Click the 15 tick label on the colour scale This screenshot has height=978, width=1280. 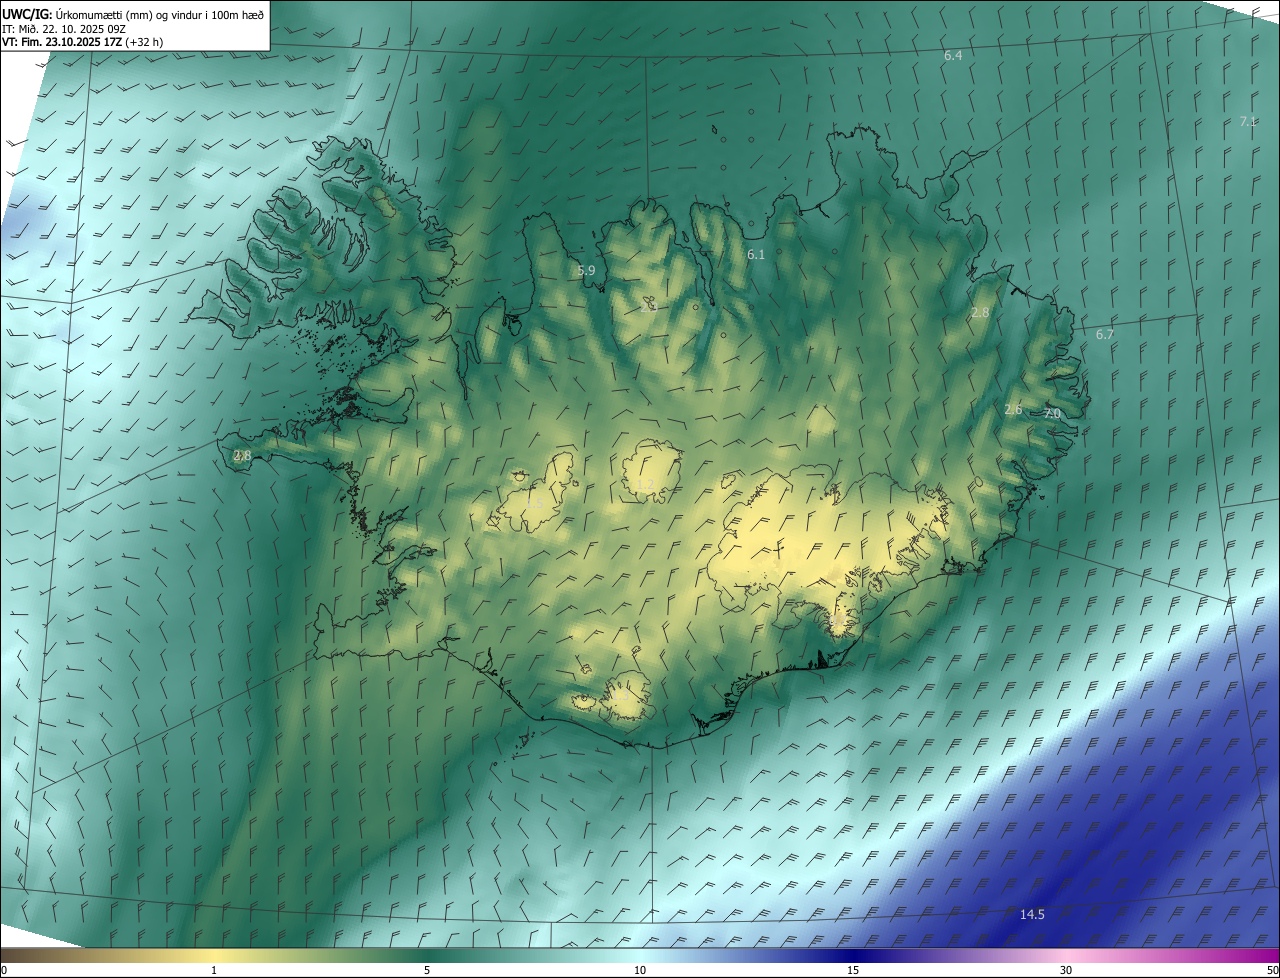[x=853, y=970]
